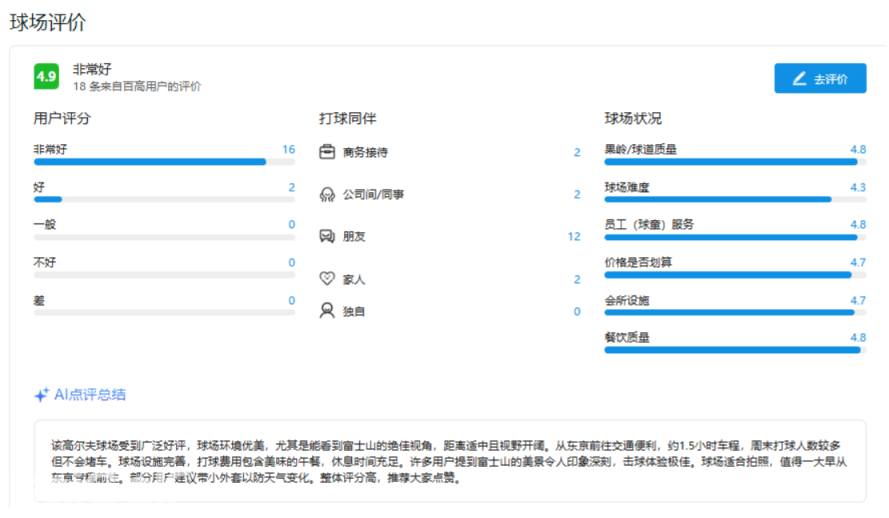Click the AI点评总结 sparkle icon
The image size is (889, 518).
click(x=41, y=394)
